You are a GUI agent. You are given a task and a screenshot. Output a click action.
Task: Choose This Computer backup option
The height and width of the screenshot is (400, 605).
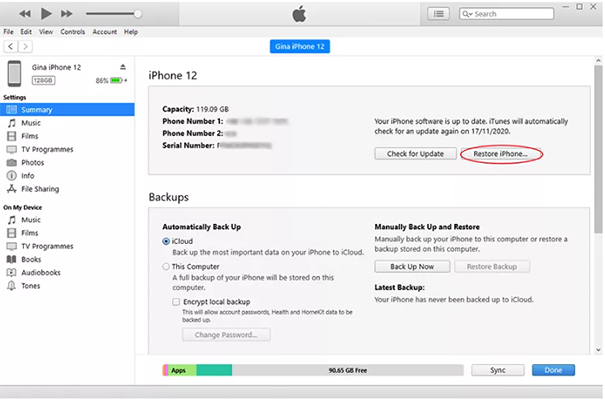[166, 267]
